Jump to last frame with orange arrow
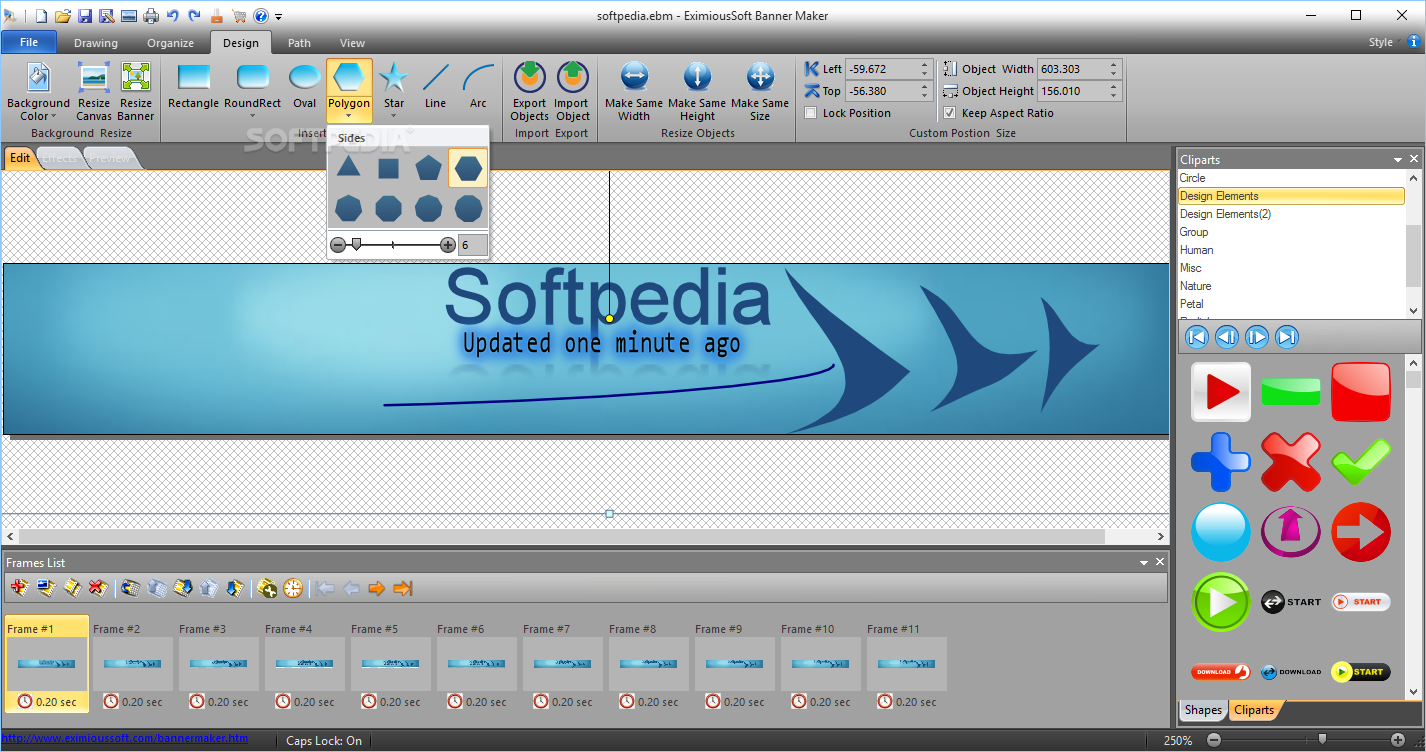The image size is (1426, 752). [x=403, y=588]
